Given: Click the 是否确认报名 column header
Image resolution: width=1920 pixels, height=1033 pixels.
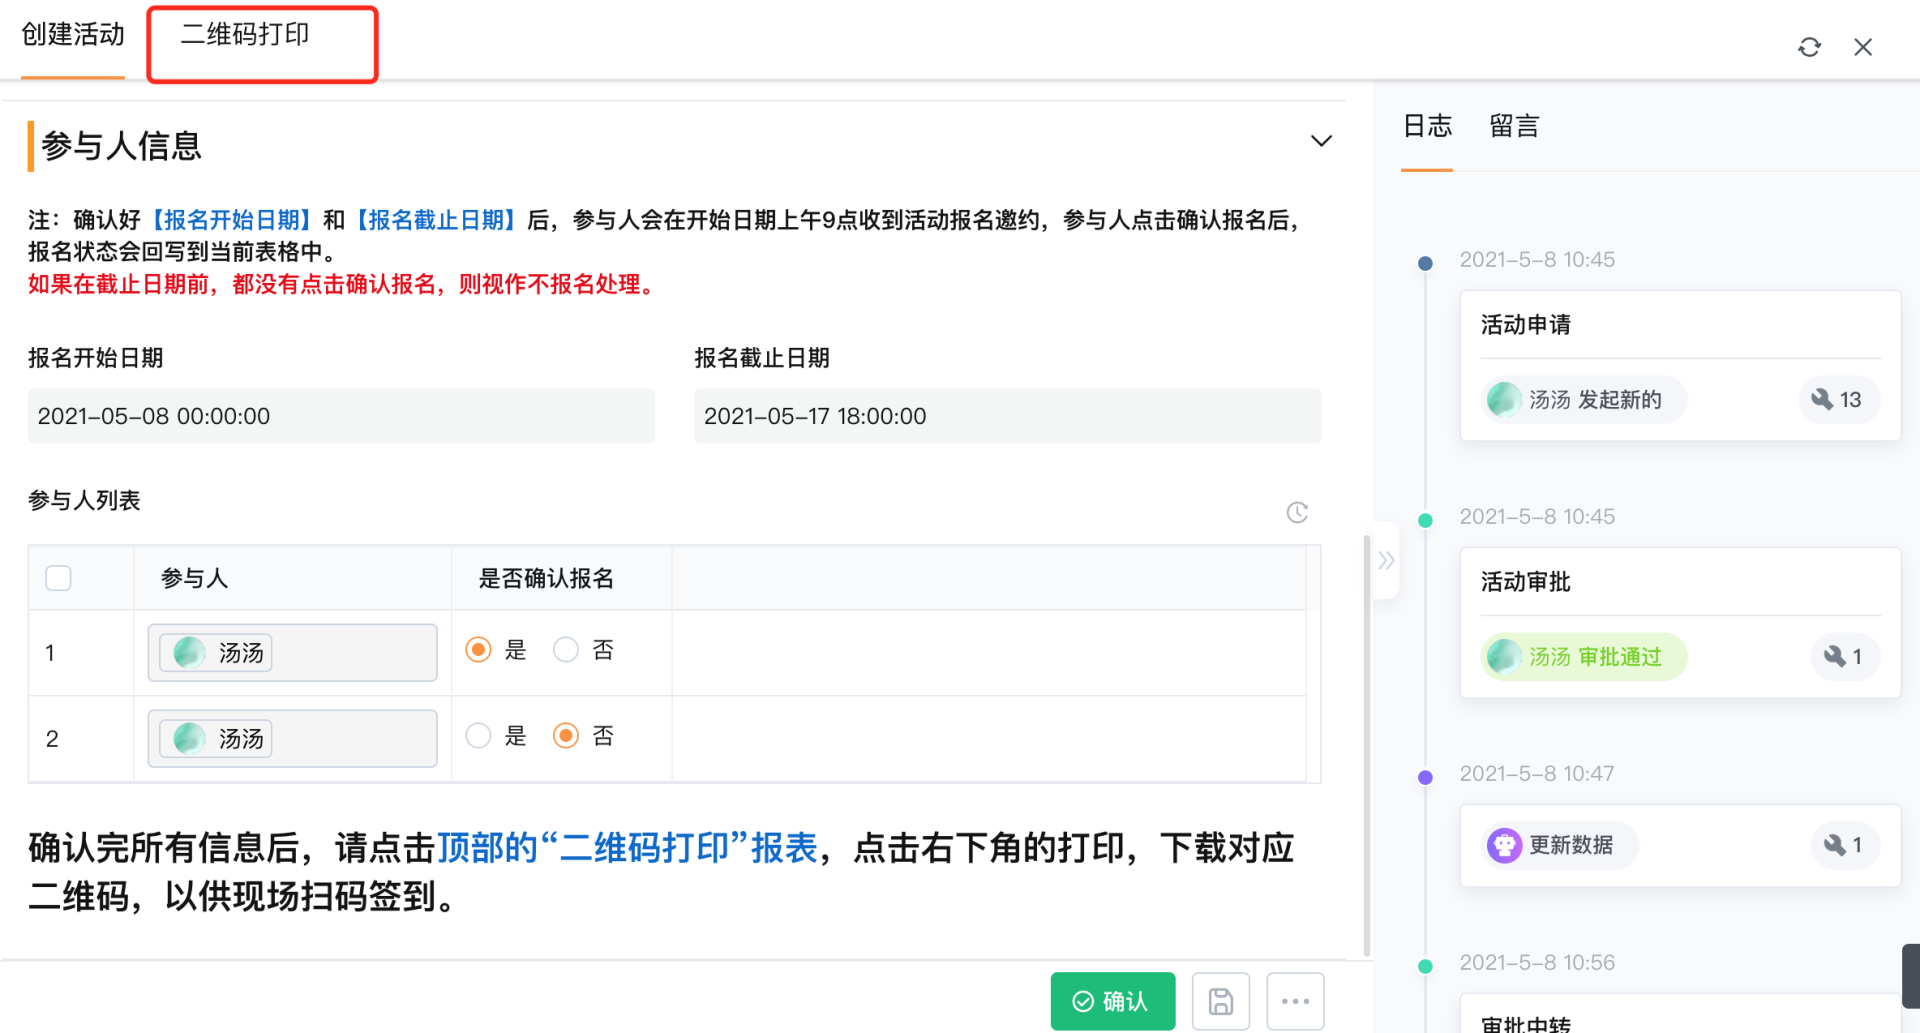Looking at the screenshot, I should [546, 578].
